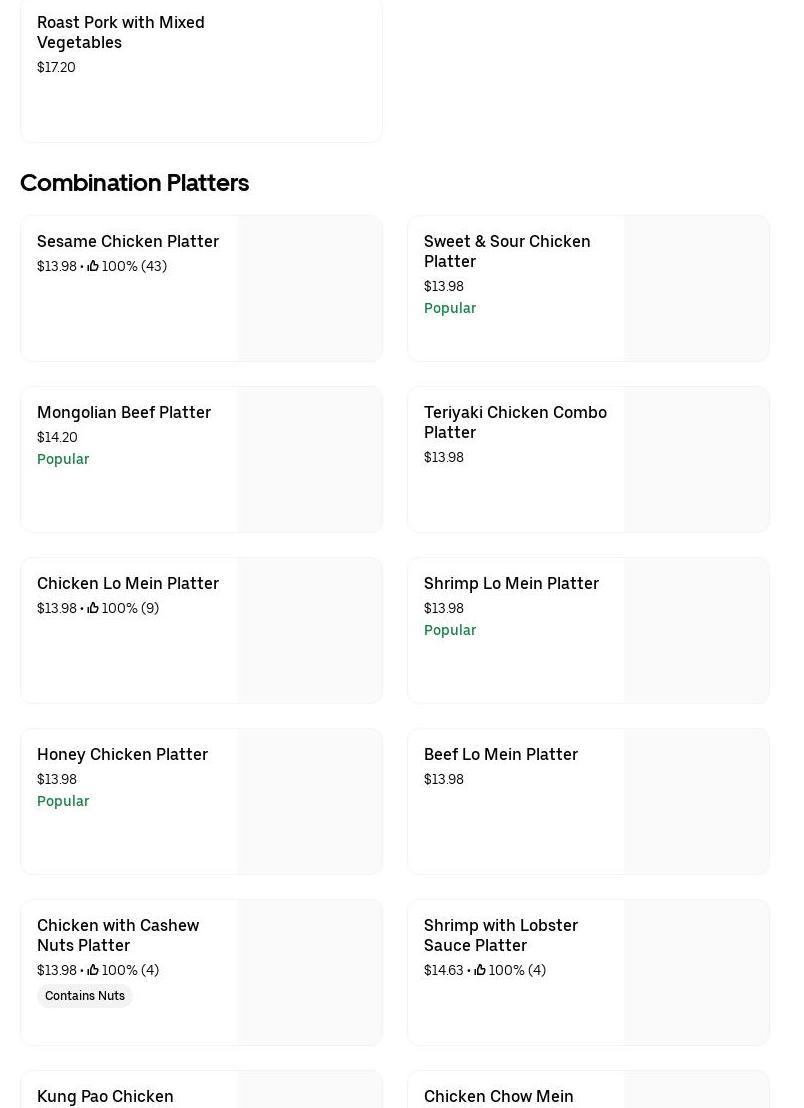Click thumbs-up icon on Shrimp with Lobster Sauce
The image size is (804, 1108).
[x=480, y=970]
